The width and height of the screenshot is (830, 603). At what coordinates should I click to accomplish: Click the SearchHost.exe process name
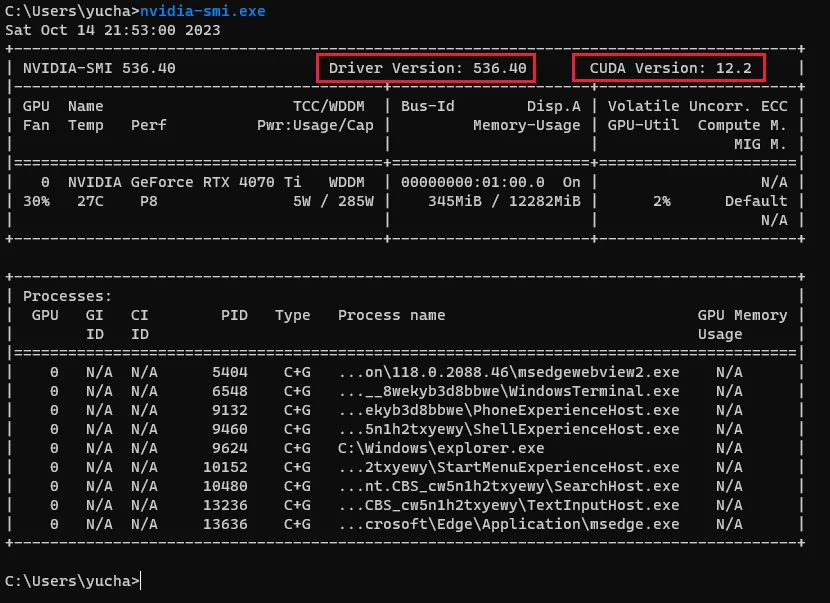point(508,486)
